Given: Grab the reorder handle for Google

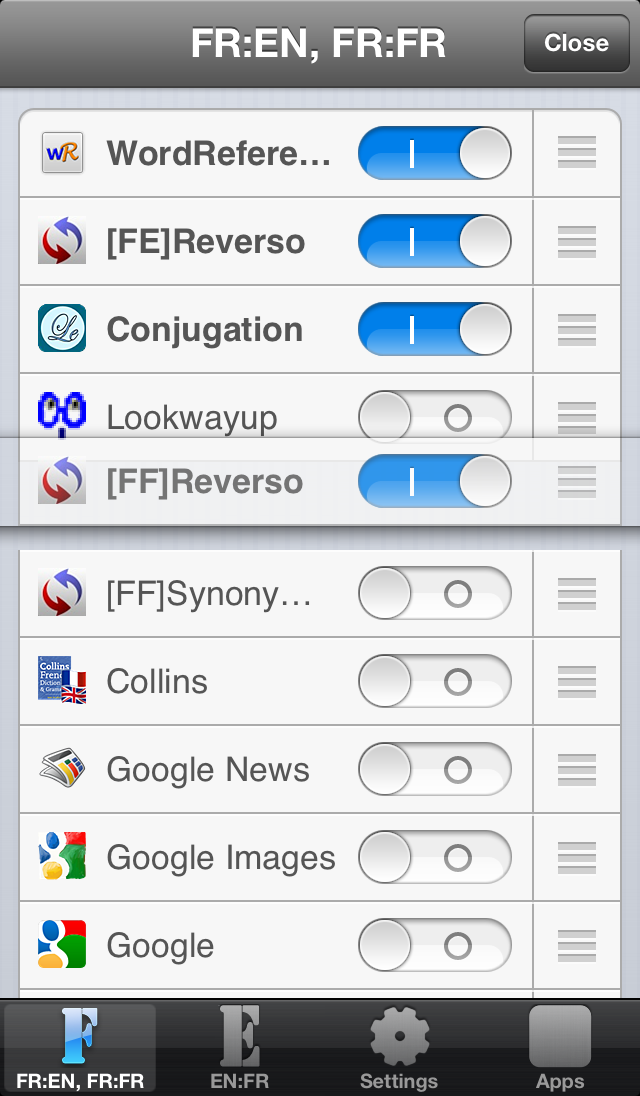Looking at the screenshot, I should pos(577,946).
